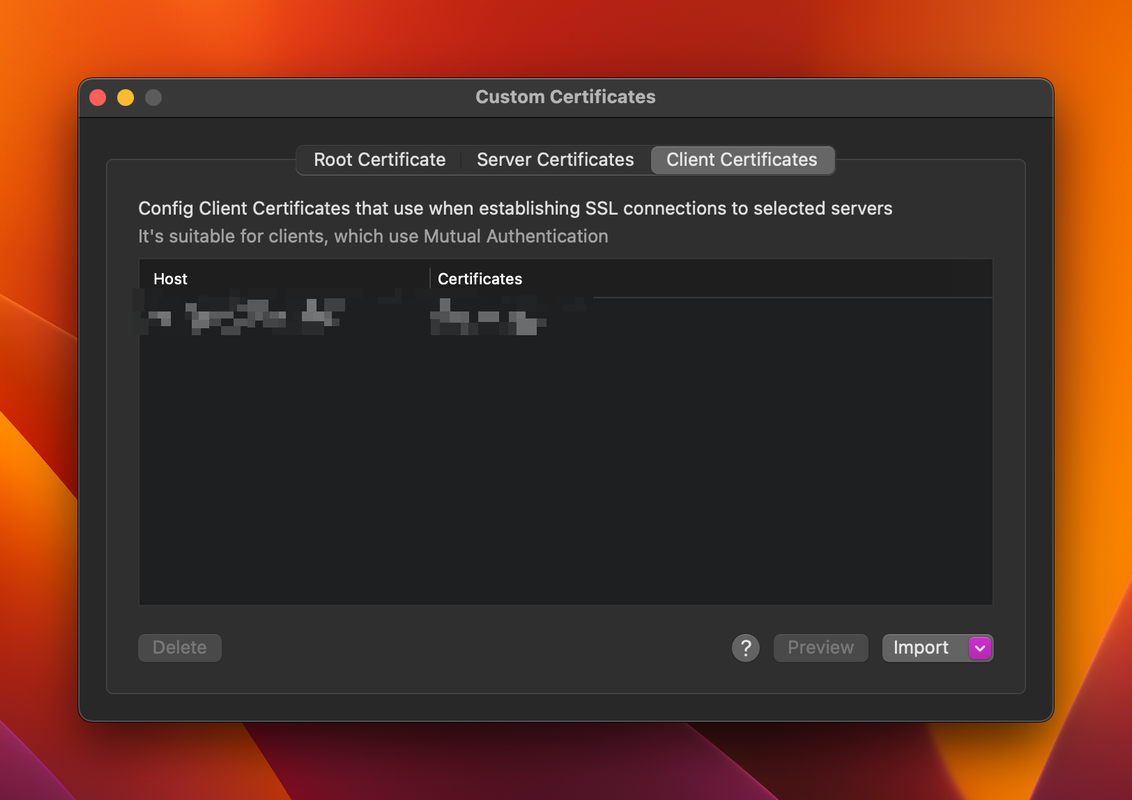Open help with the question mark button
This screenshot has height=800, width=1132.
(746, 648)
